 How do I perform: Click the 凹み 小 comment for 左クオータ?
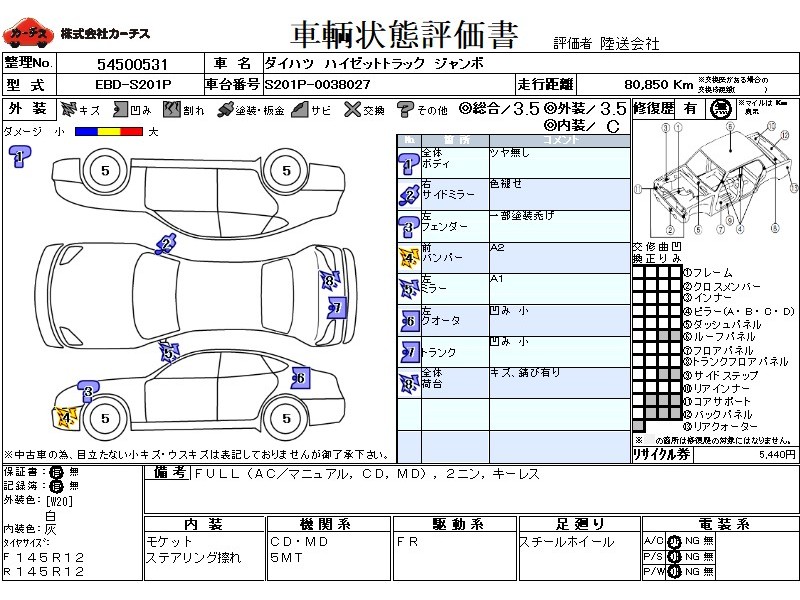point(509,310)
